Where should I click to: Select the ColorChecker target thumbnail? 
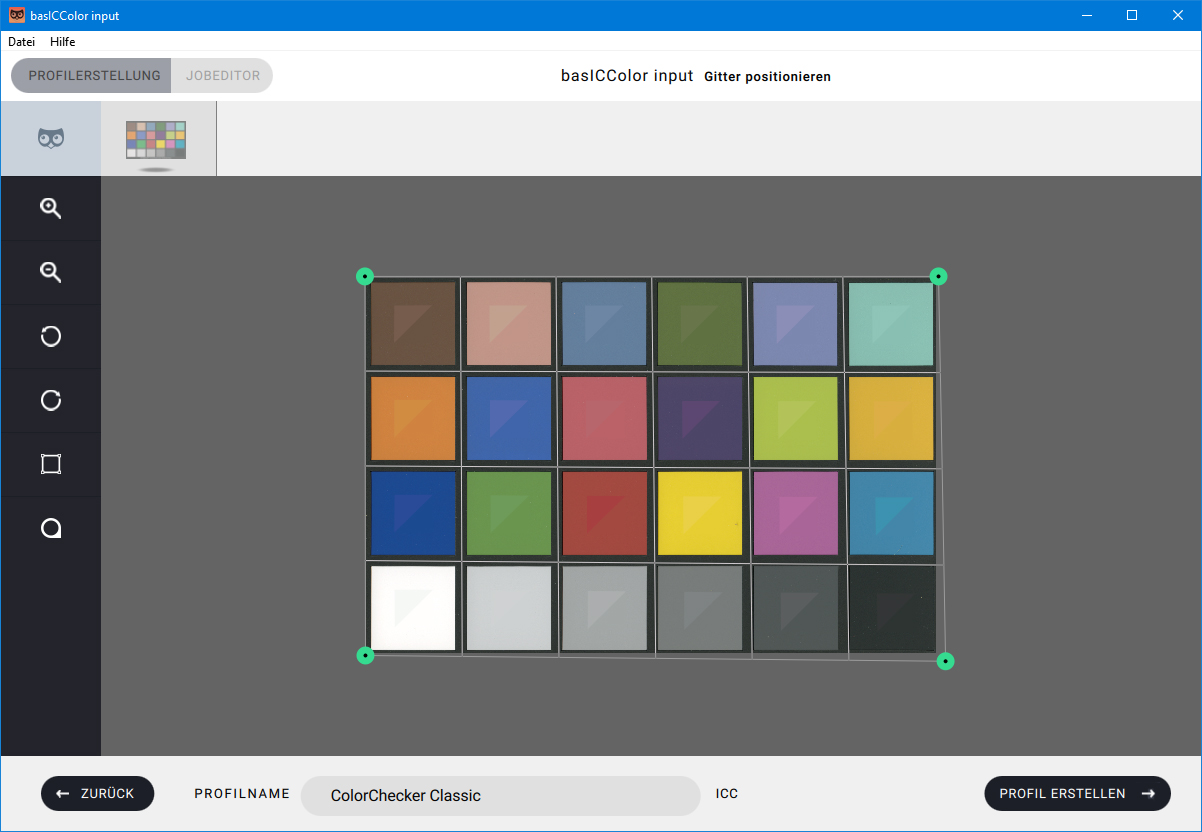156,140
